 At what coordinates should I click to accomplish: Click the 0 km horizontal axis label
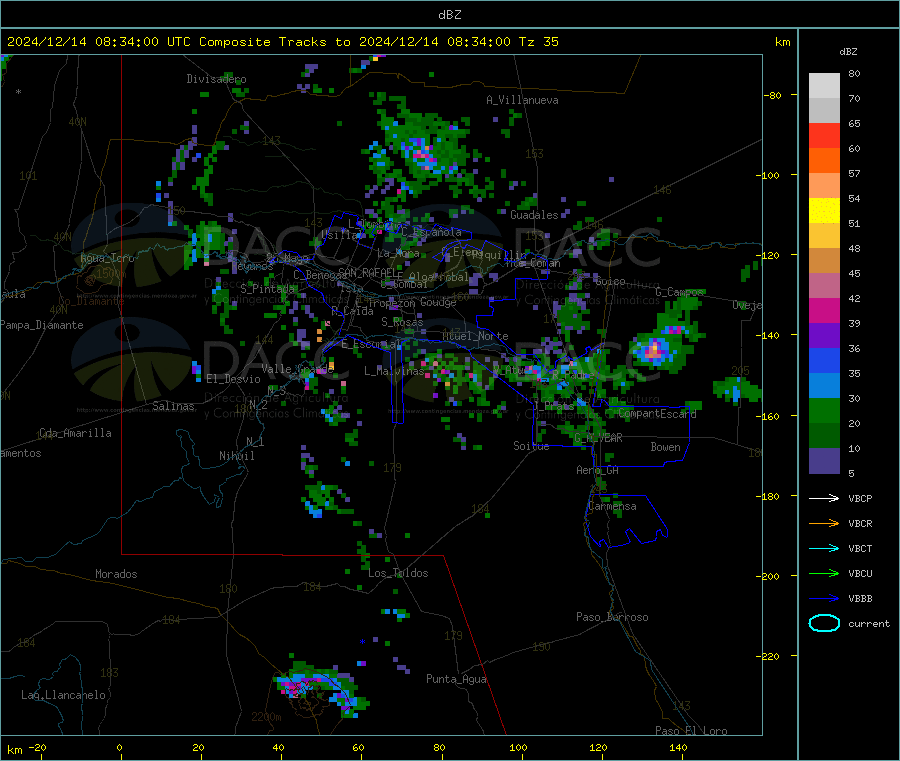pos(119,747)
